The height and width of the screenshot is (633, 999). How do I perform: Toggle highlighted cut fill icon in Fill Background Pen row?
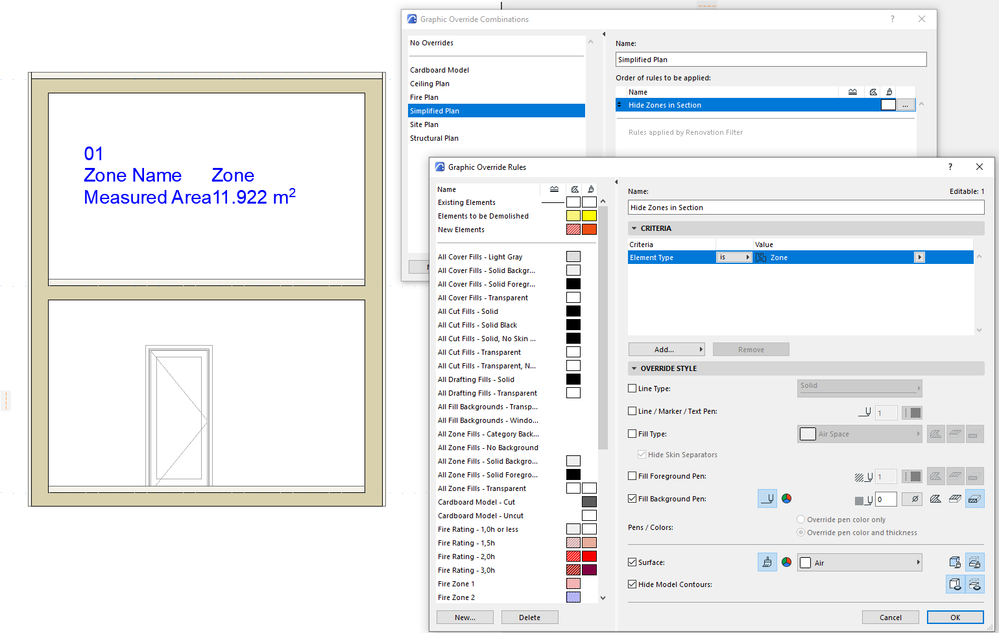point(974,499)
